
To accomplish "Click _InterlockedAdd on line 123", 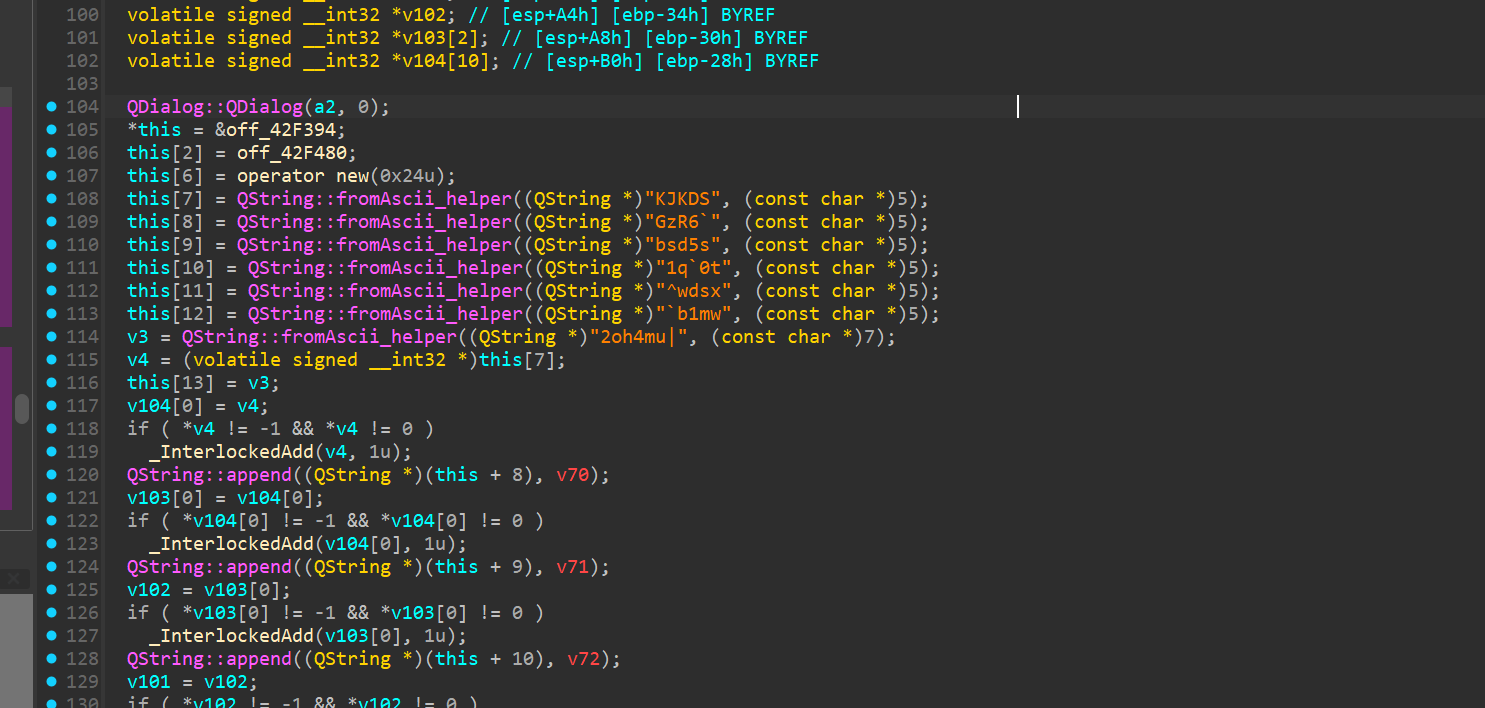I will (x=231, y=544).
